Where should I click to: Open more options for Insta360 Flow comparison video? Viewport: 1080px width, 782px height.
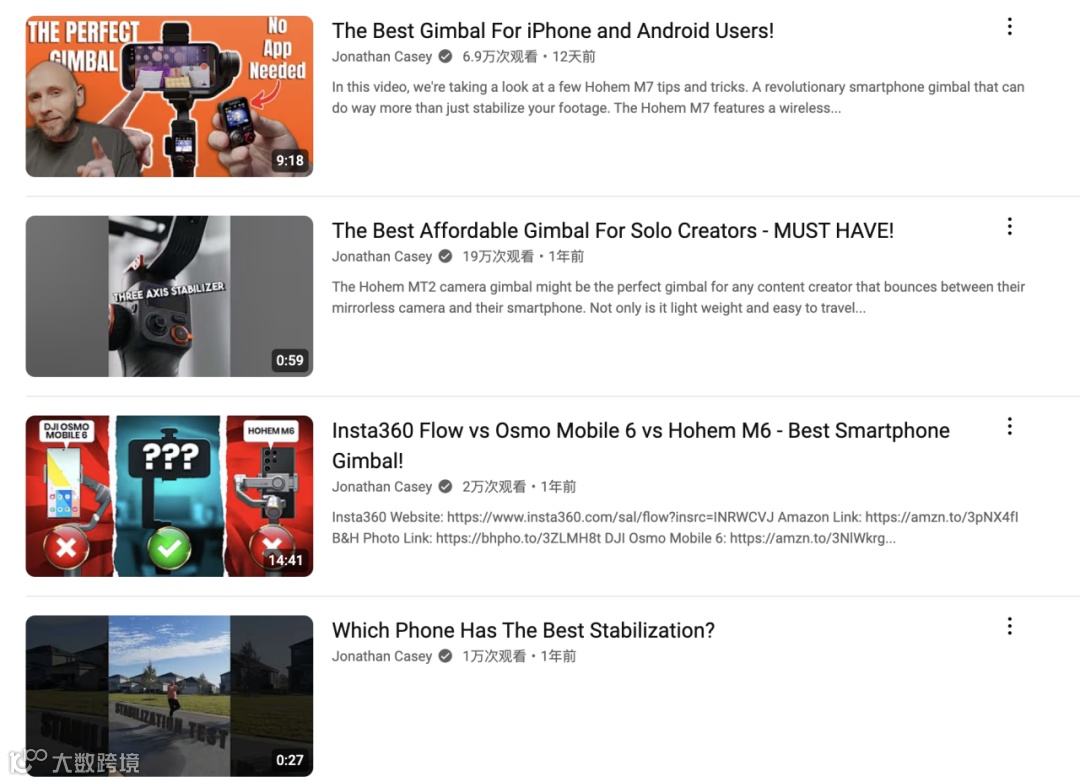tap(1009, 426)
